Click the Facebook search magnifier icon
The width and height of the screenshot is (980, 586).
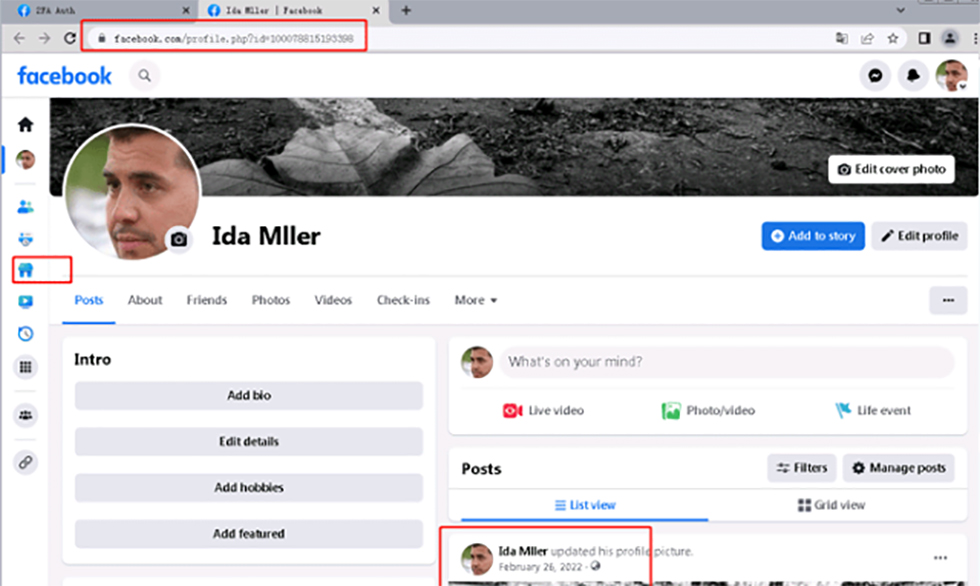(x=145, y=76)
